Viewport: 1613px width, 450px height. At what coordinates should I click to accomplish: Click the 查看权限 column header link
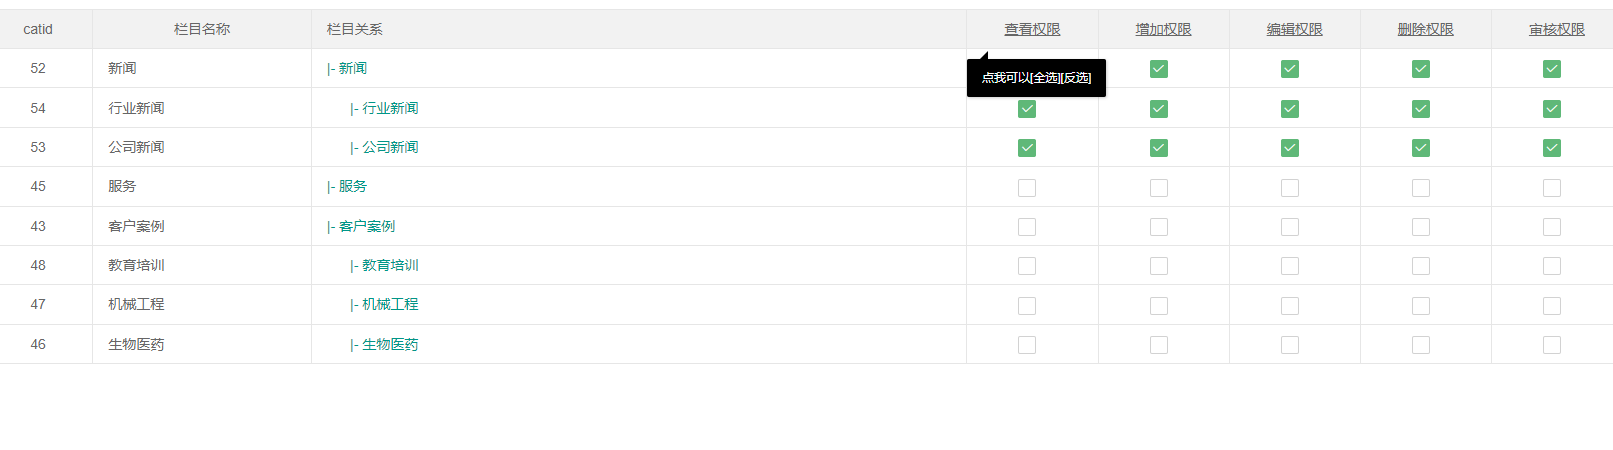(x=1032, y=29)
